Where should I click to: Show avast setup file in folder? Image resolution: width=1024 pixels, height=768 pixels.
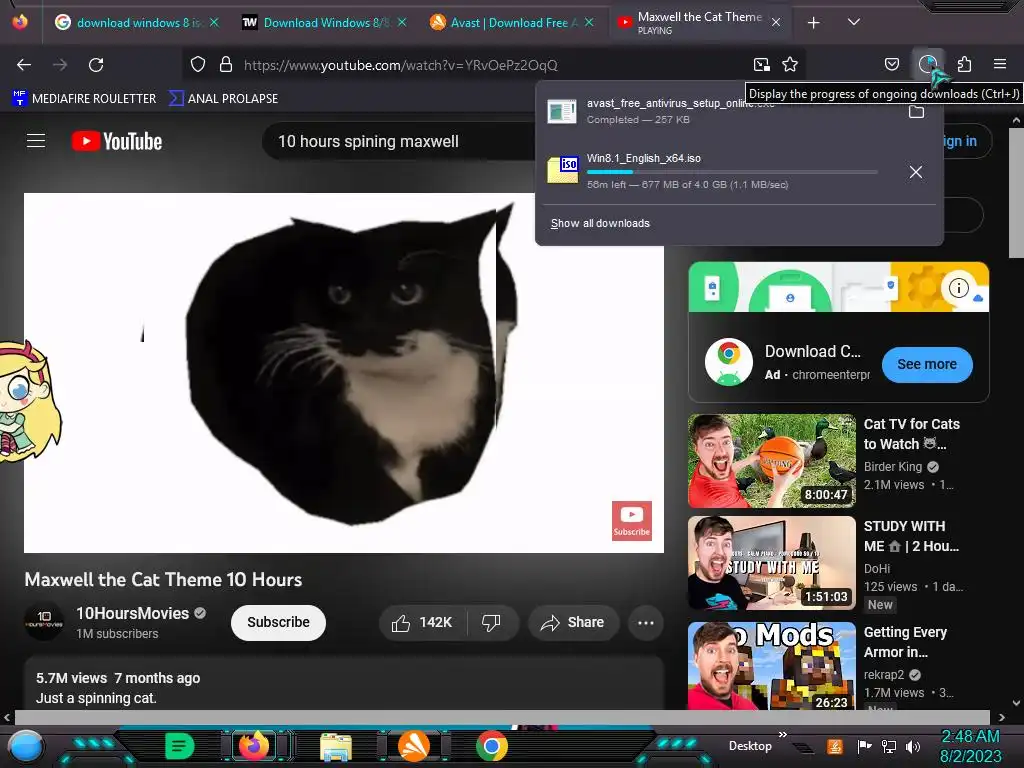pyautogui.click(x=916, y=112)
